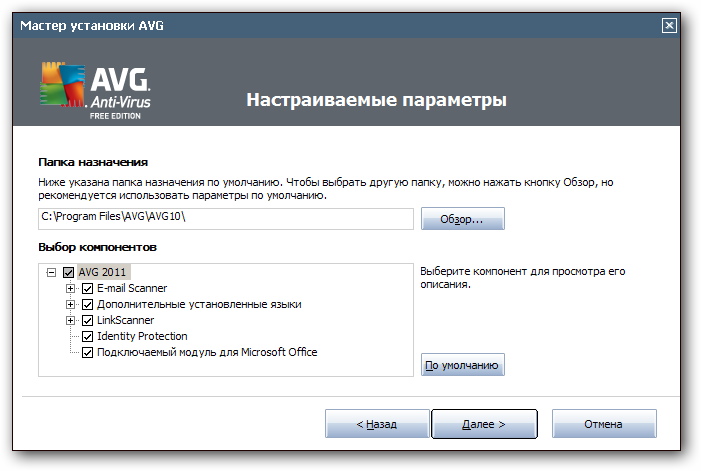The image size is (701, 471).
Task: Proceed with Далее > button
Action: click(x=484, y=424)
